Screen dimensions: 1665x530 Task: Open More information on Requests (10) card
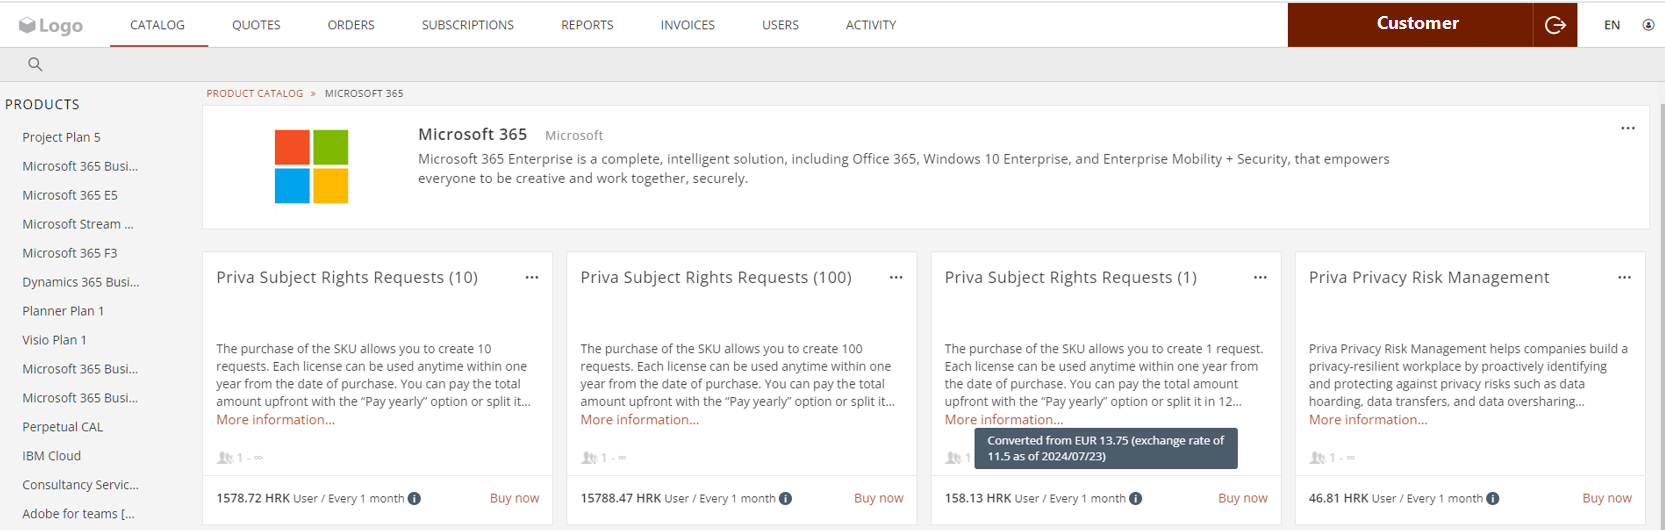tap(276, 419)
